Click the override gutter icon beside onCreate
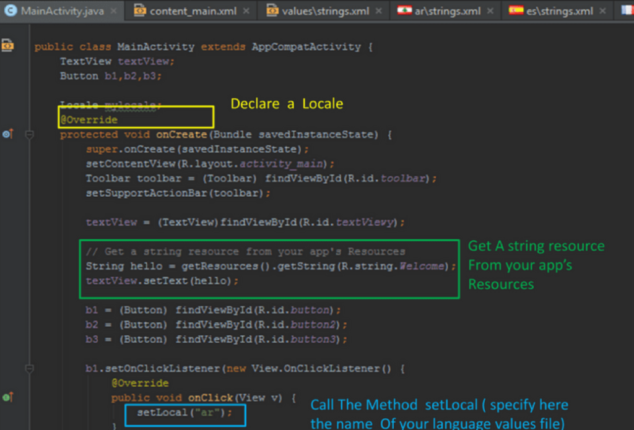Image resolution: width=634 pixels, height=430 pixels. tap(7, 134)
